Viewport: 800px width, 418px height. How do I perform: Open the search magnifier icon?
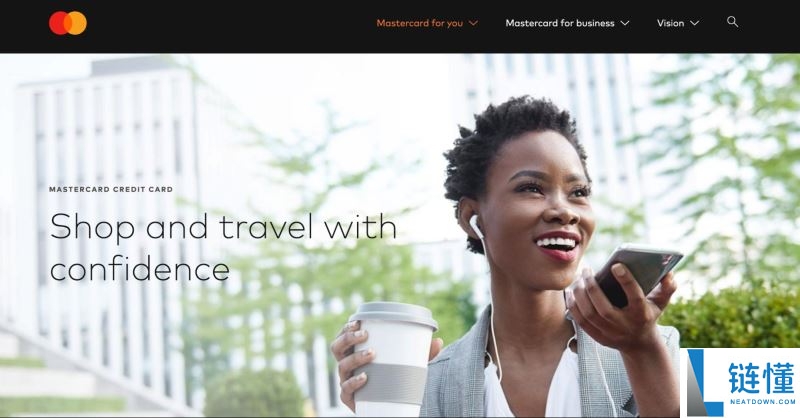pyautogui.click(x=732, y=22)
